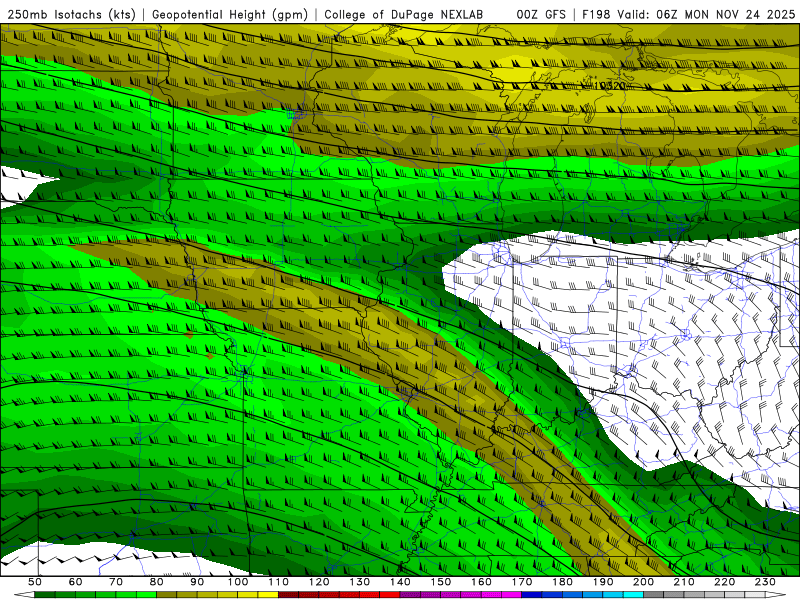Click the legend value 180

562,582
